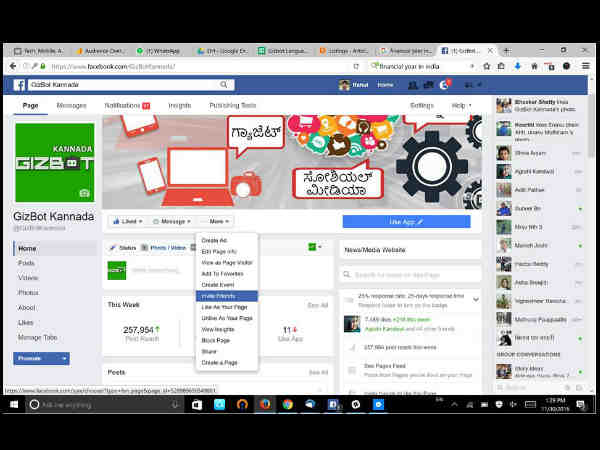
Task: Click the Cortana microphone icon
Action: (x=174, y=404)
